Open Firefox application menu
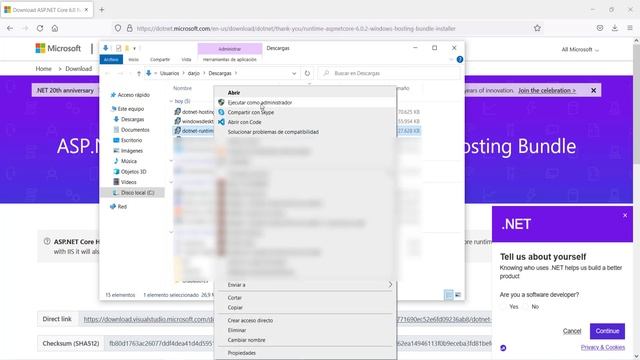This screenshot has height=360, width=640. (630, 28)
